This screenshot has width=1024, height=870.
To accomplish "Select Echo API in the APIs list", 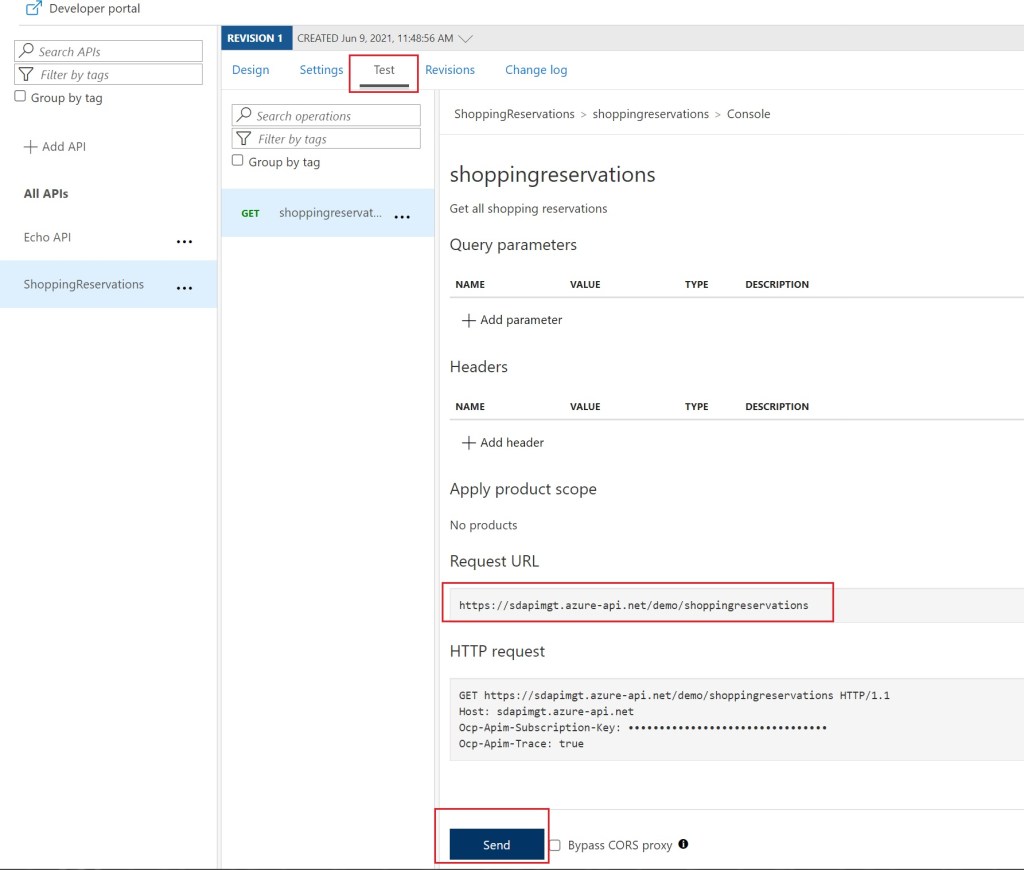I will point(47,238).
